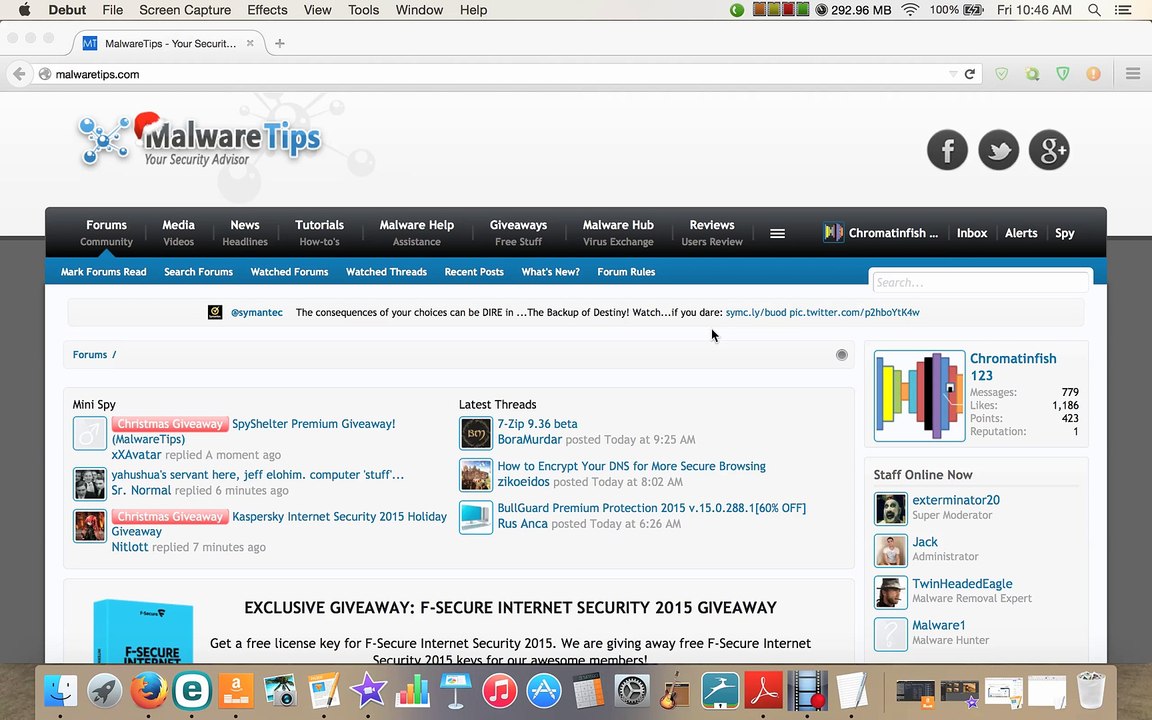This screenshot has height=720, width=1152.
Task: Open the Chromatinfish account menu in navbar
Action: point(881,233)
